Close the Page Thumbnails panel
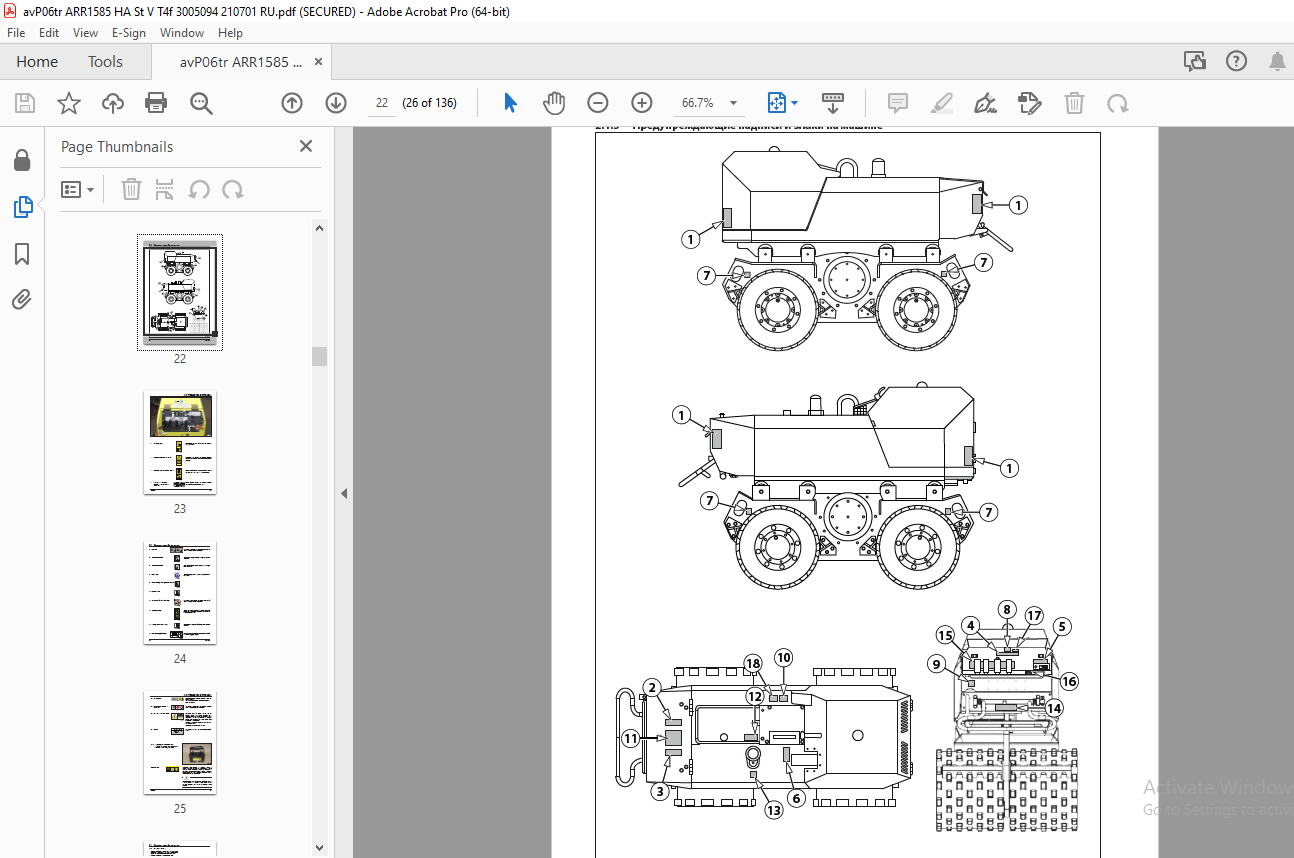The height and width of the screenshot is (858, 1294). point(306,146)
